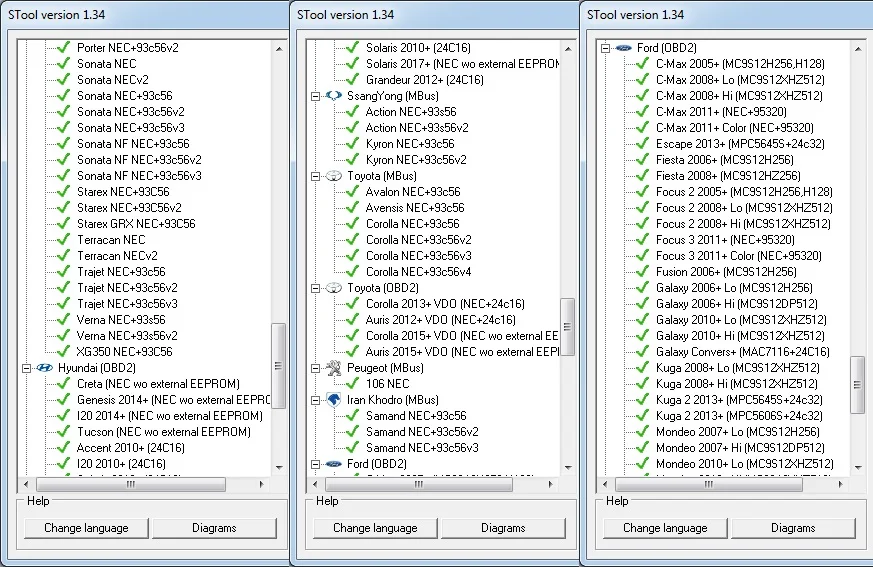Click Change language in left window
This screenshot has height=567, width=873.
(86, 528)
